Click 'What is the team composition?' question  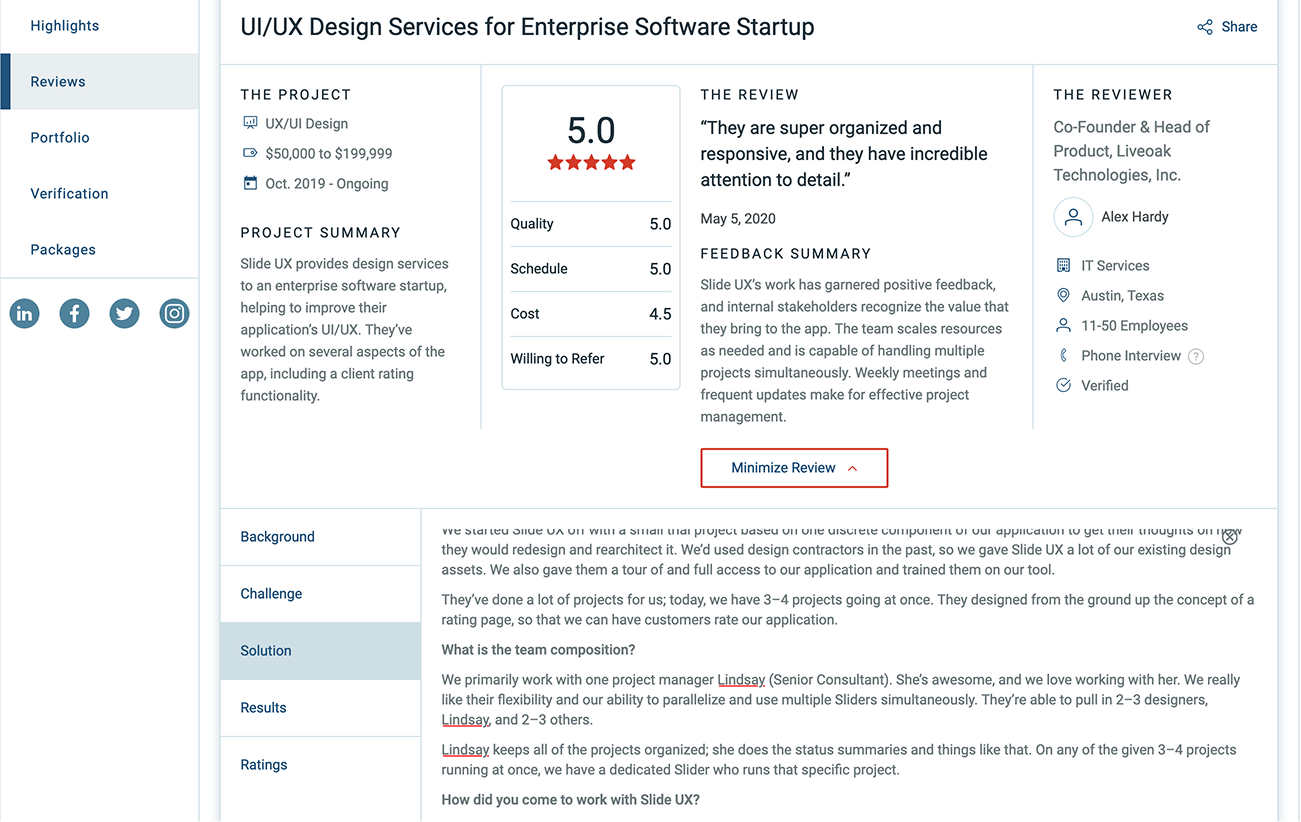538,650
